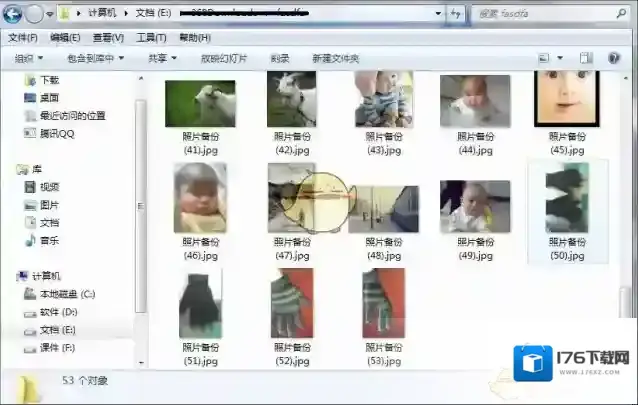Open the 工具(T) menu
Screen dimensions: 638x405
[151, 38]
